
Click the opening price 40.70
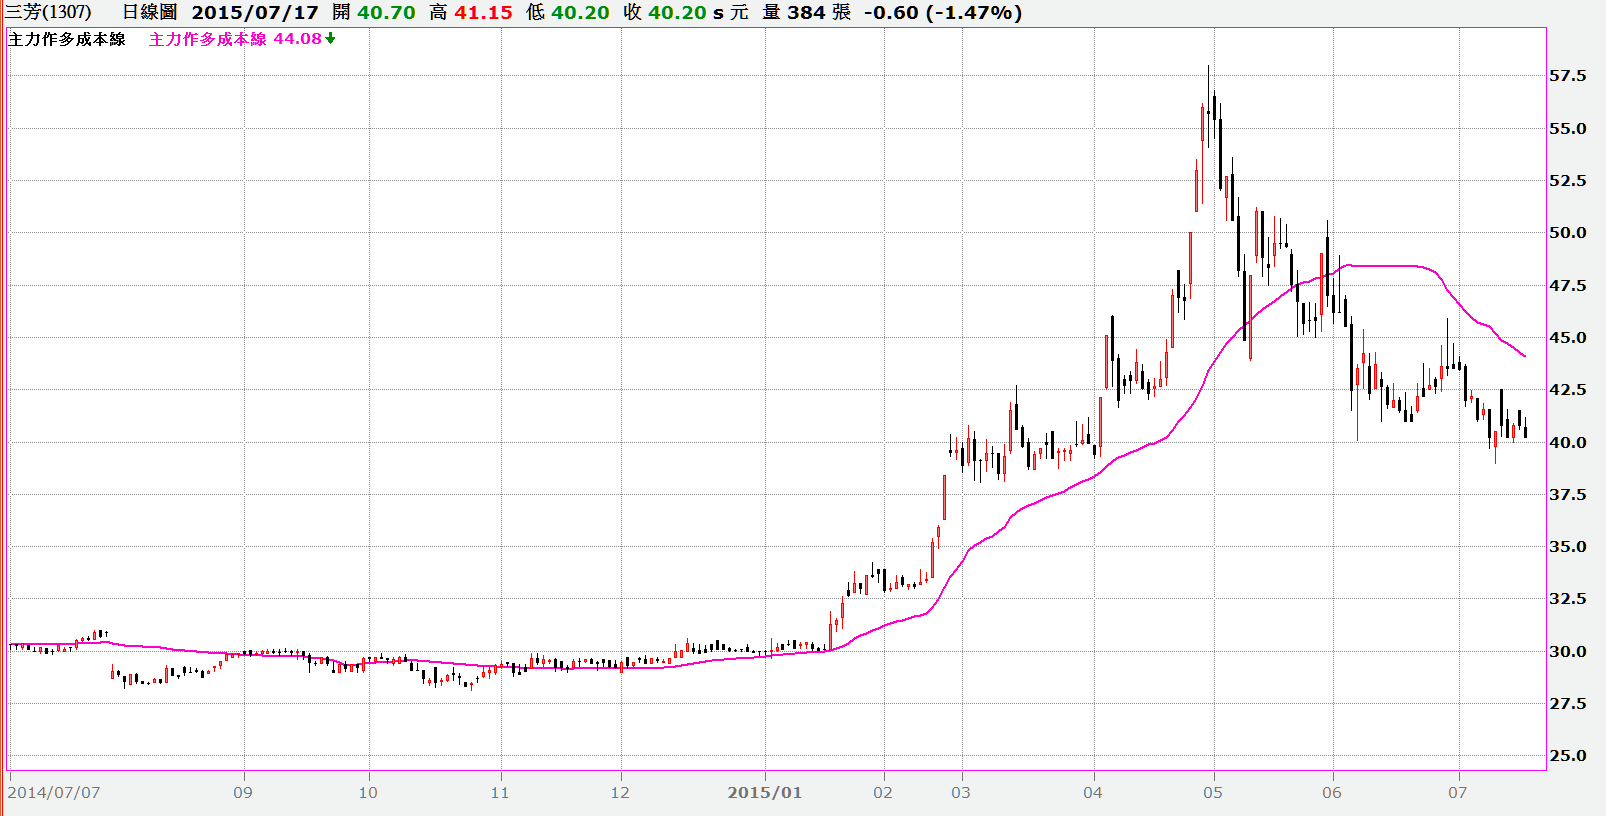coord(386,12)
